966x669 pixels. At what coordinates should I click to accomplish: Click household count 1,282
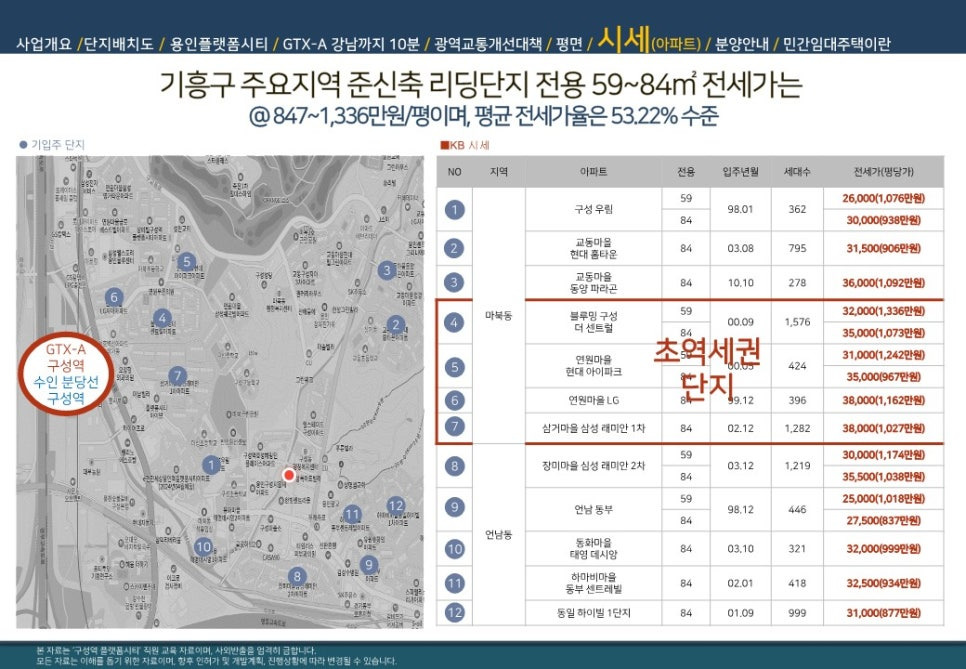pyautogui.click(x=797, y=428)
